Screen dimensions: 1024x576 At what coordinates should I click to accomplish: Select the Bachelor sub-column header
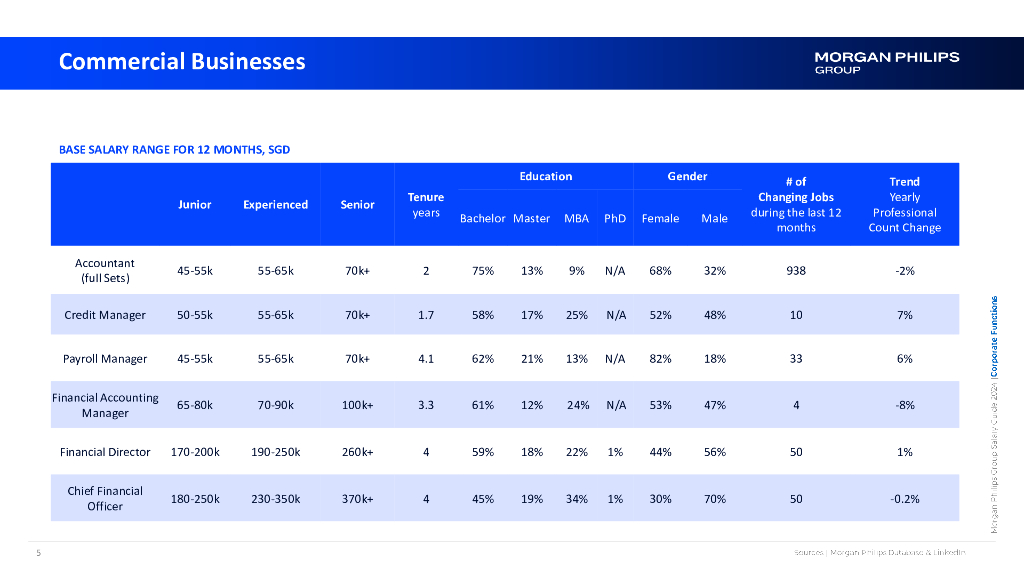click(x=482, y=218)
